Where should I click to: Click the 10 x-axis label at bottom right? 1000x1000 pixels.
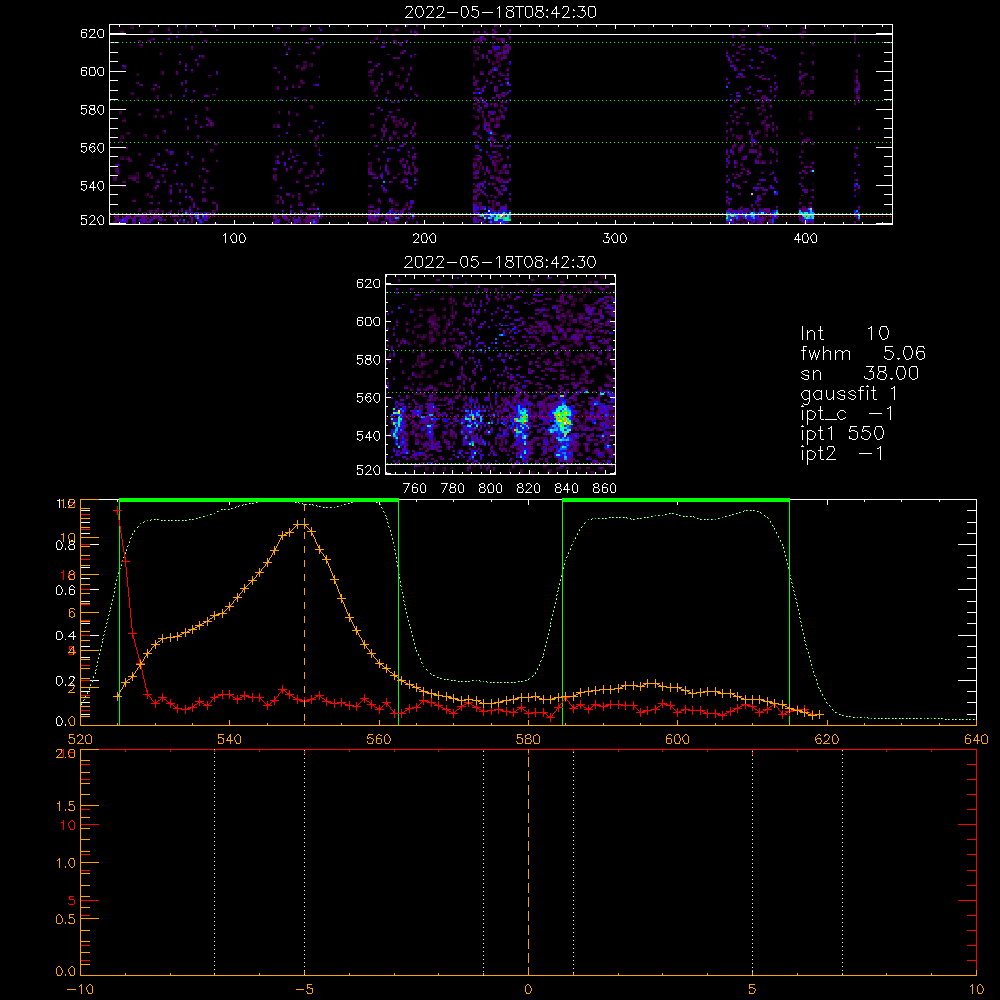pos(976,989)
